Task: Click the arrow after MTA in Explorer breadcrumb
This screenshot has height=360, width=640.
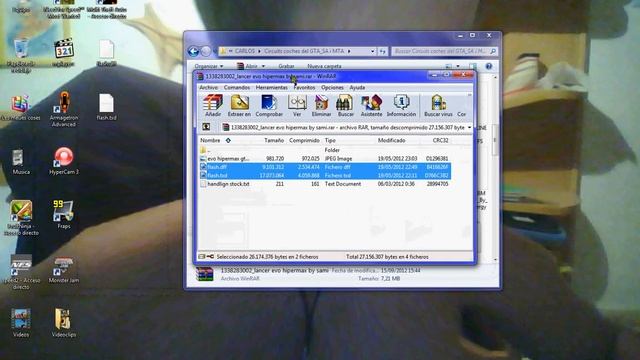Action: pos(349,51)
